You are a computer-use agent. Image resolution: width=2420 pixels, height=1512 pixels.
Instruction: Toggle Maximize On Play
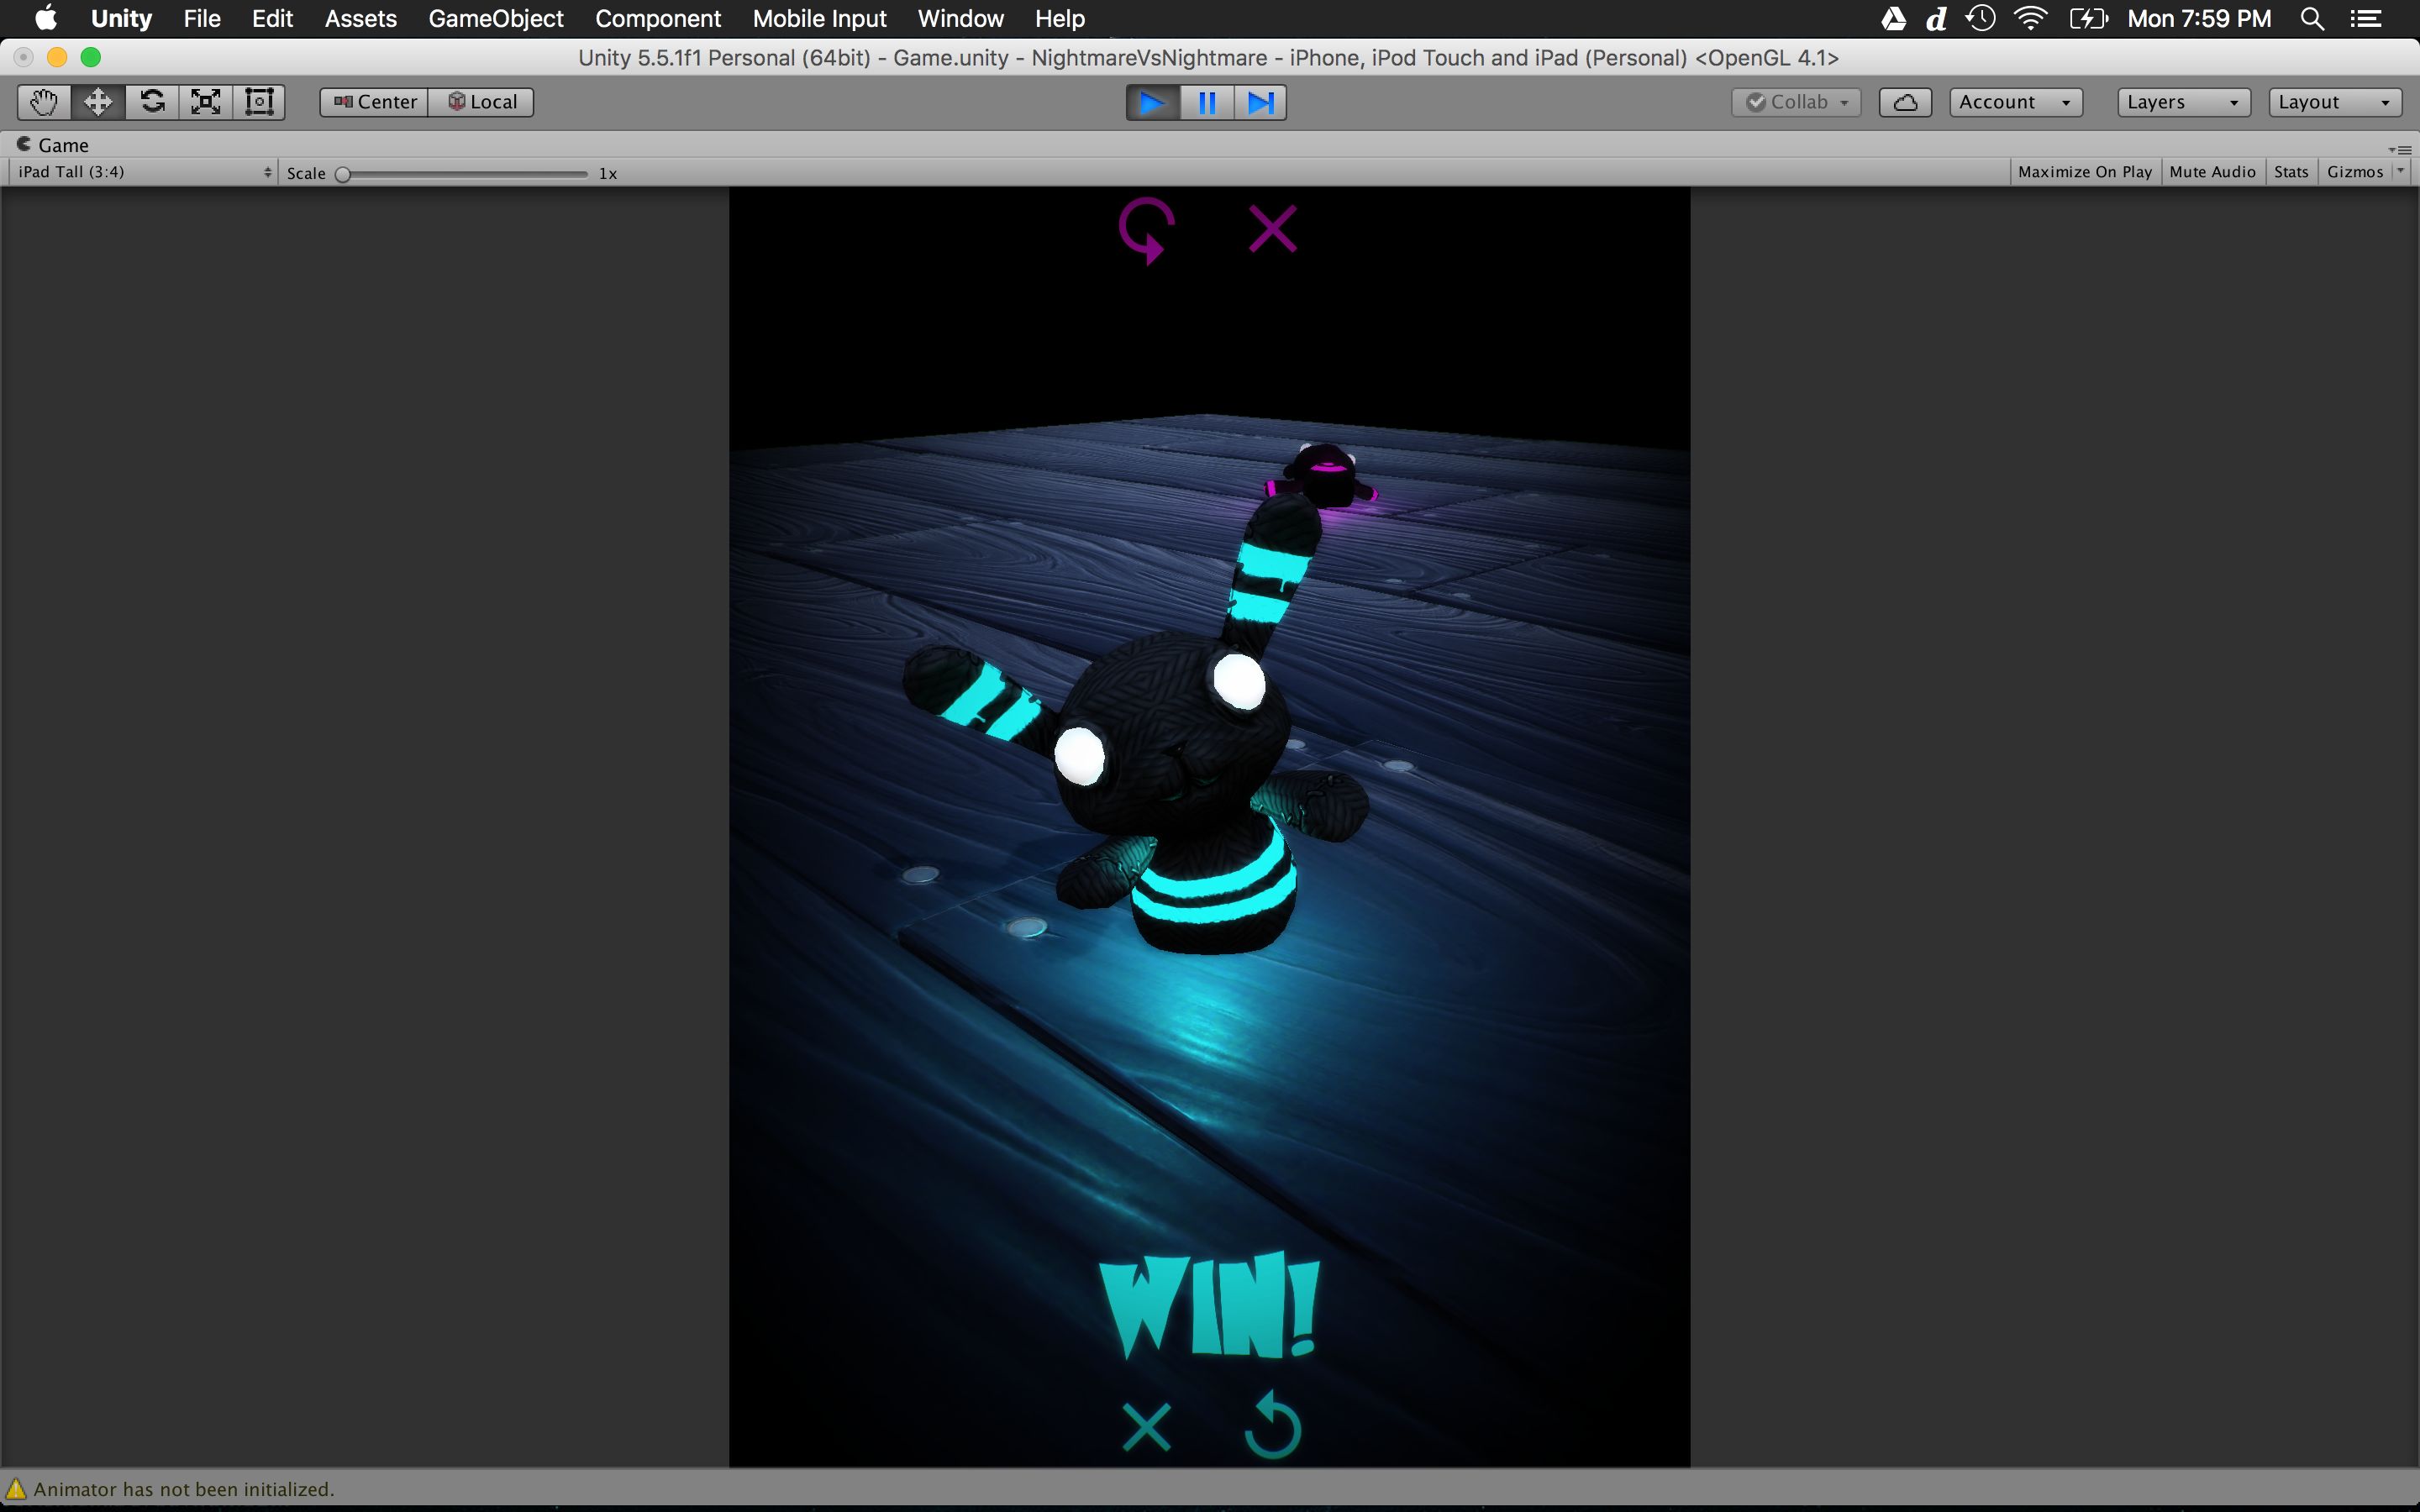coord(2084,172)
